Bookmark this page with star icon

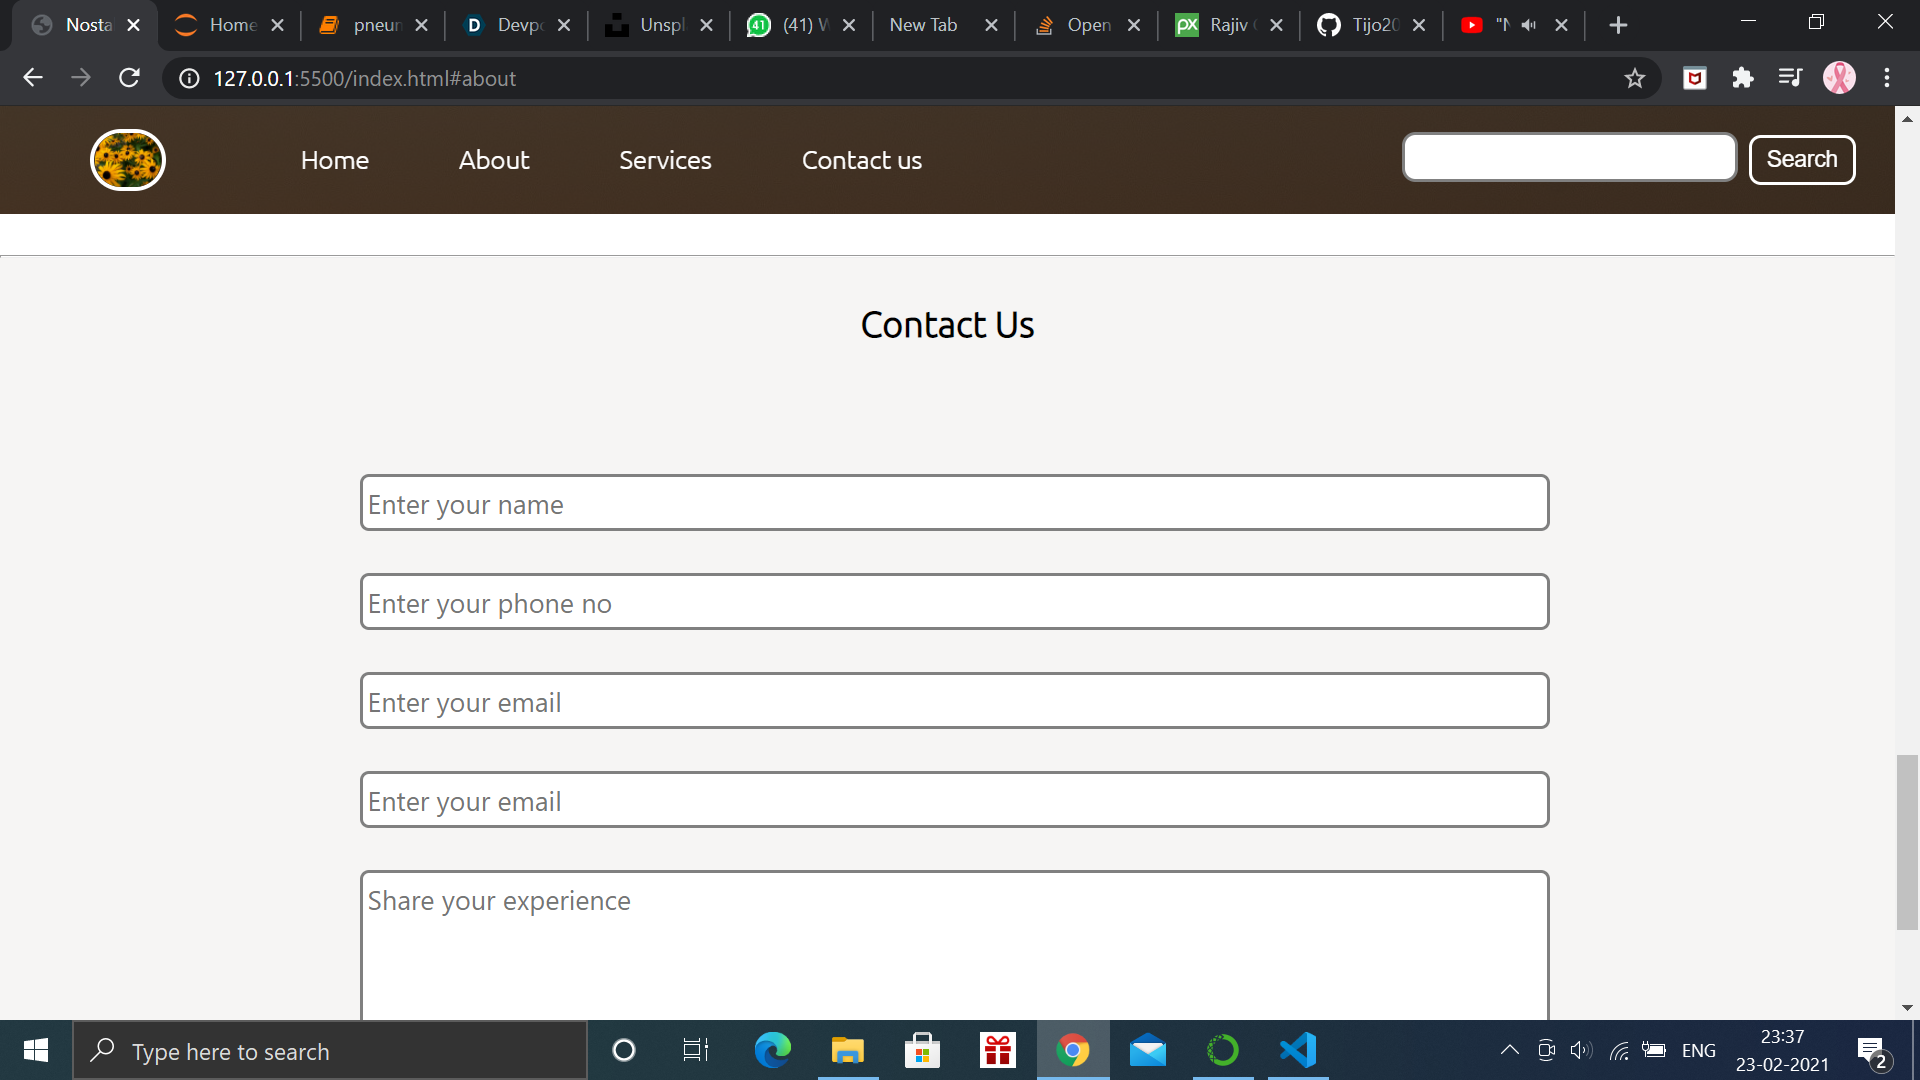(1635, 78)
